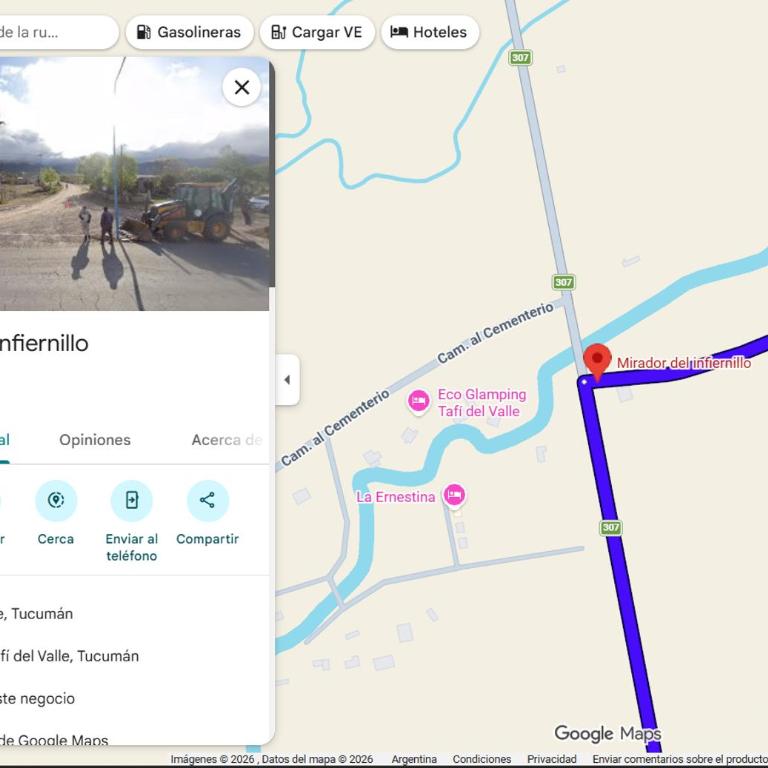Click the 307 shield on blue route
The height and width of the screenshot is (768, 768).
pyautogui.click(x=611, y=528)
